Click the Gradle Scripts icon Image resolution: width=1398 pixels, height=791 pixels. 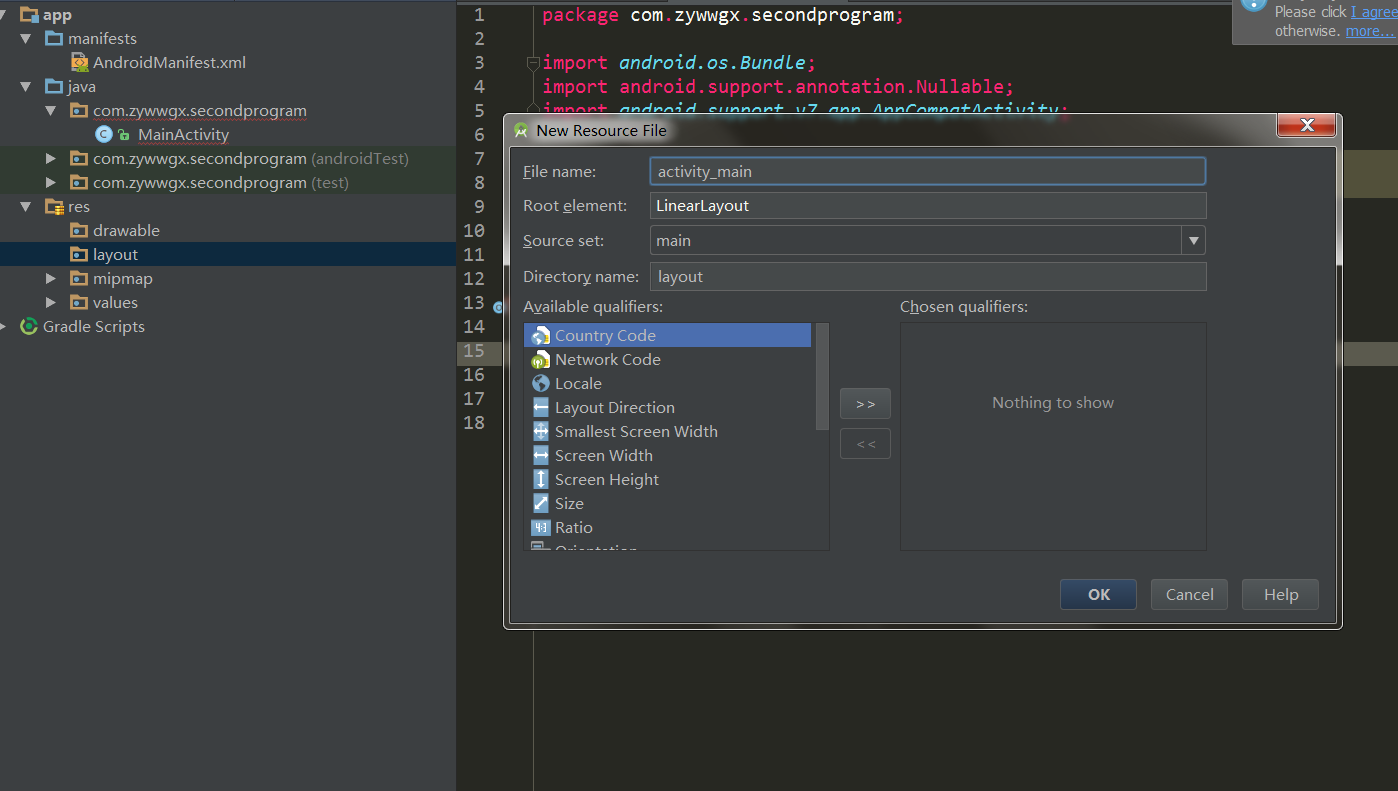point(29,327)
